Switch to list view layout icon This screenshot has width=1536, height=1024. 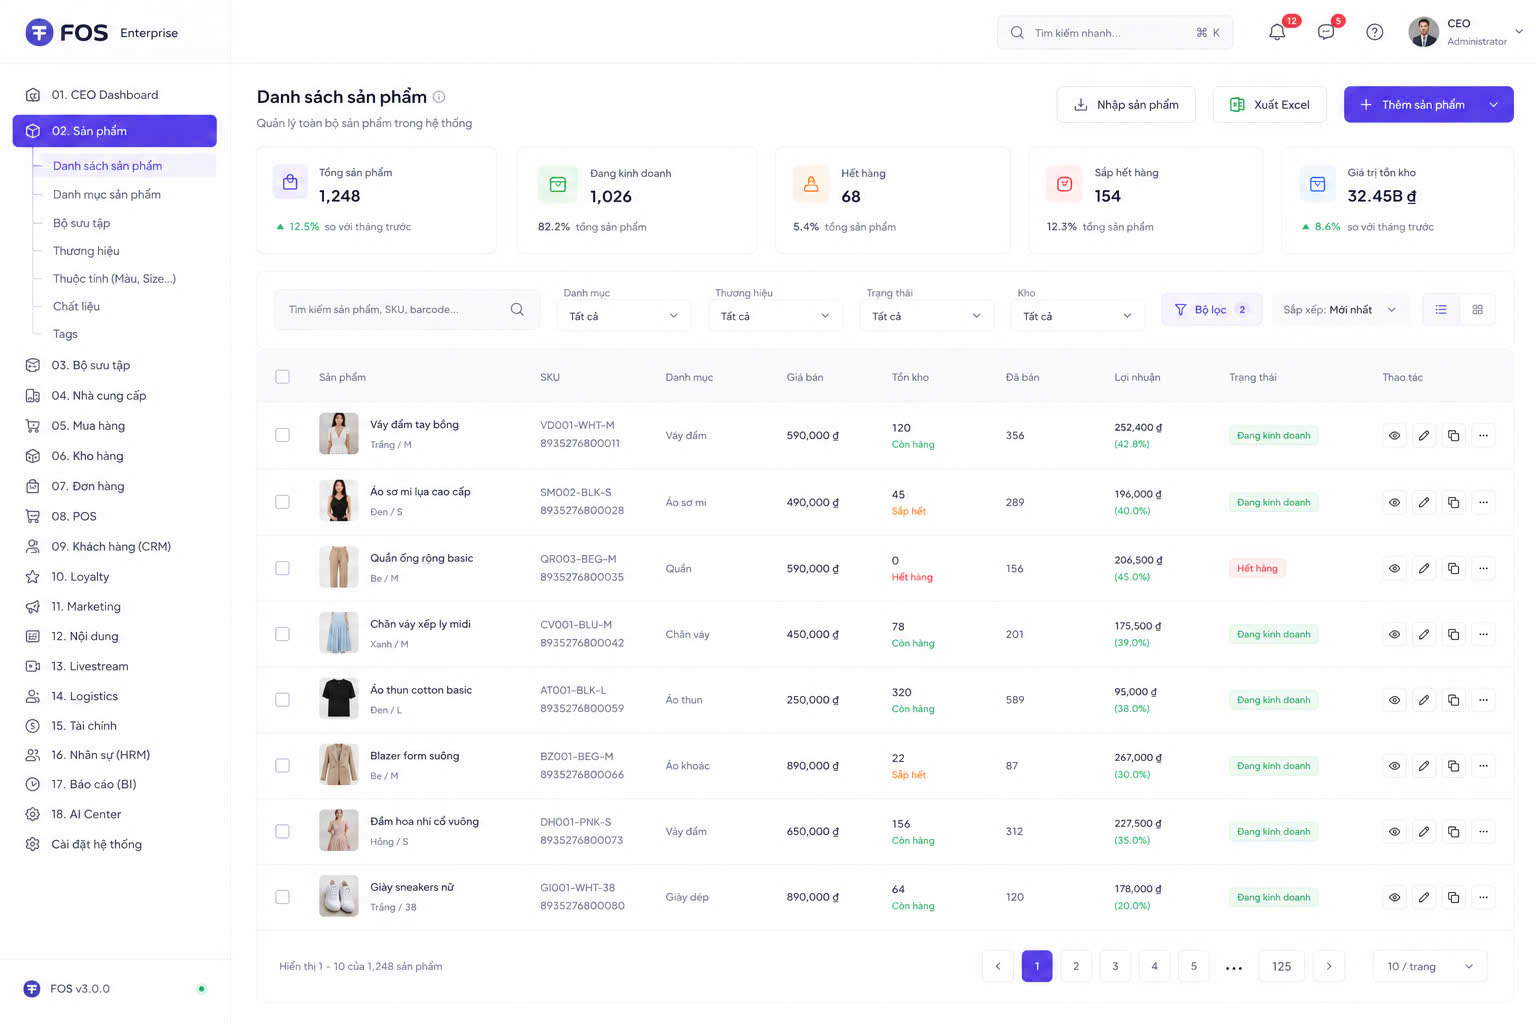coord(1441,310)
